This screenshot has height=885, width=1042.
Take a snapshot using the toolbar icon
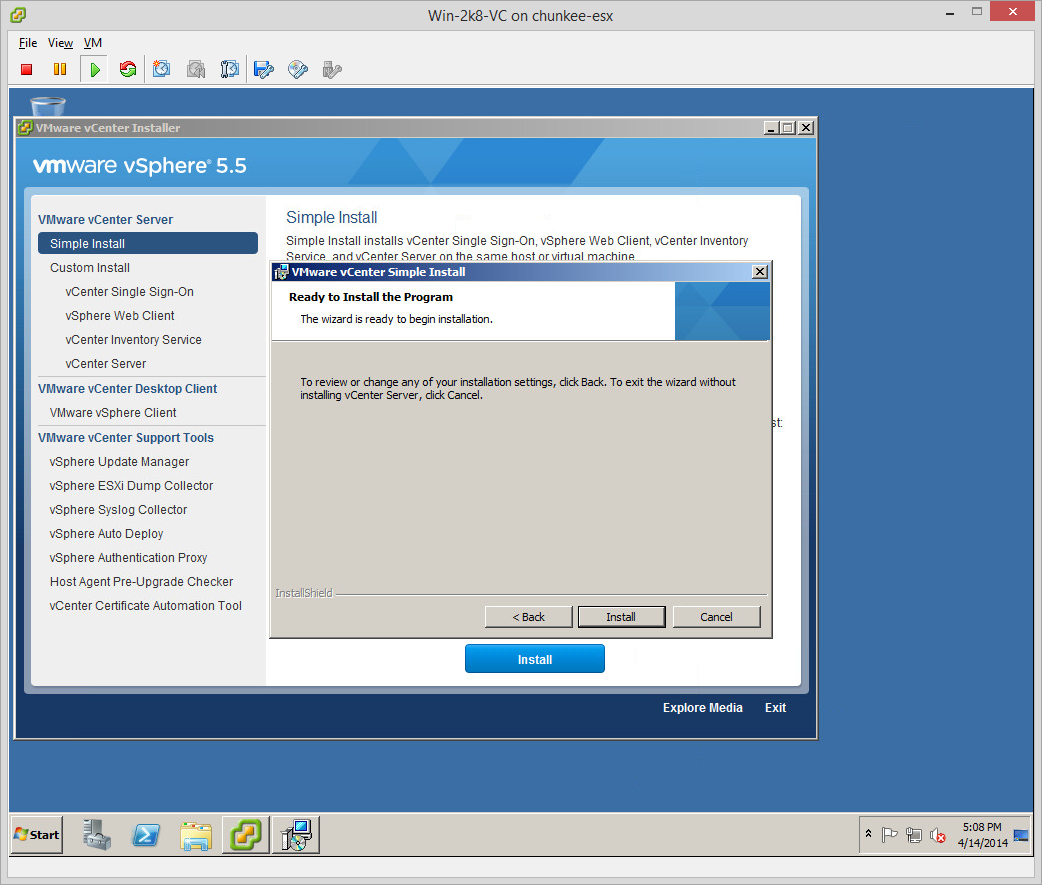pyautogui.click(x=162, y=69)
